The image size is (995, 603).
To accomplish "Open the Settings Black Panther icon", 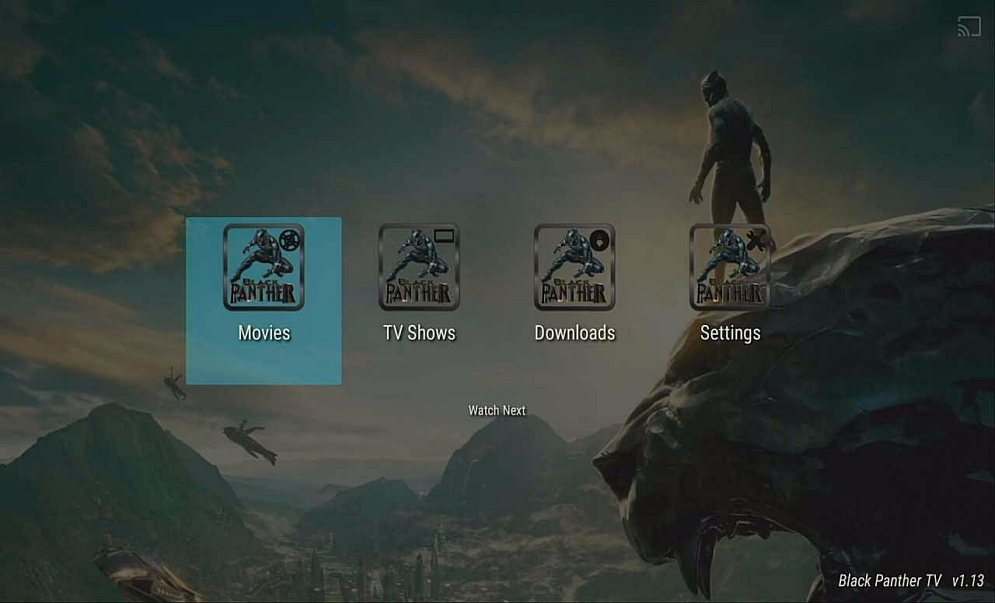I will 730,267.
